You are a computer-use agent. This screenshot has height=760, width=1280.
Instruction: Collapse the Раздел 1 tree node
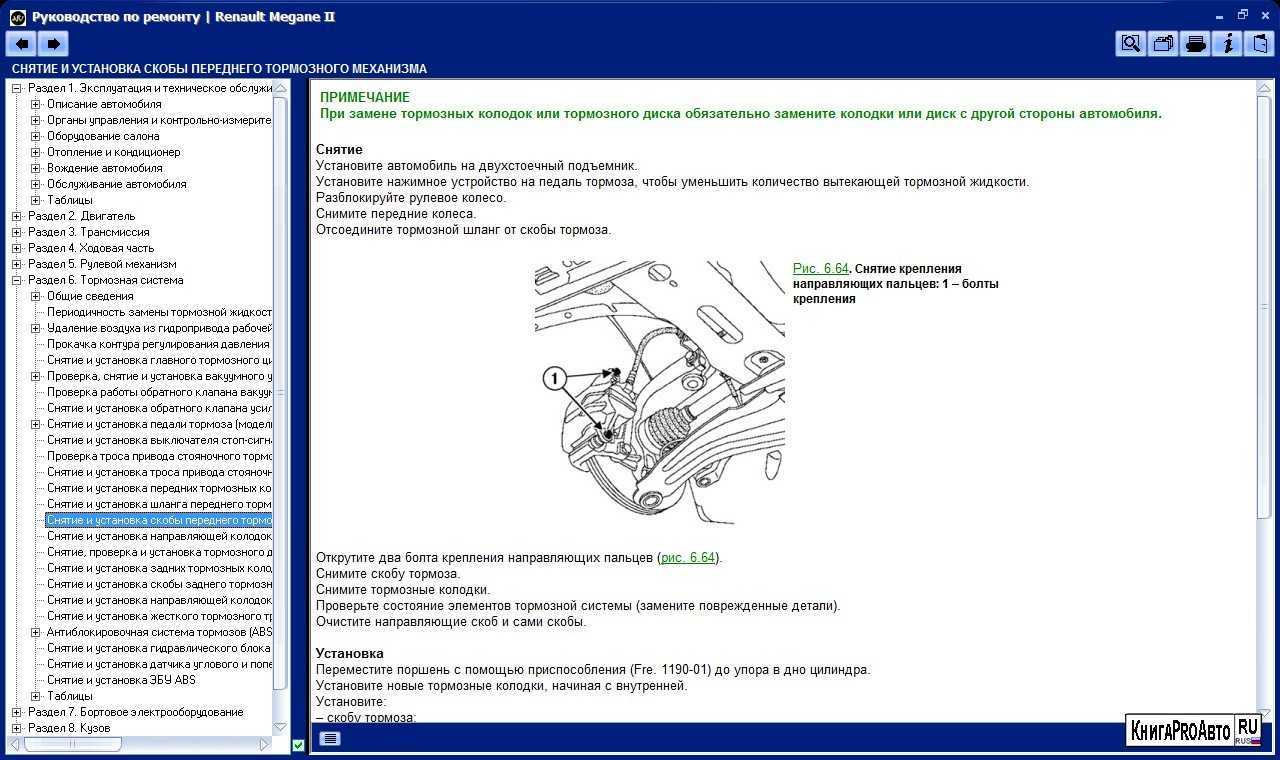(17, 88)
